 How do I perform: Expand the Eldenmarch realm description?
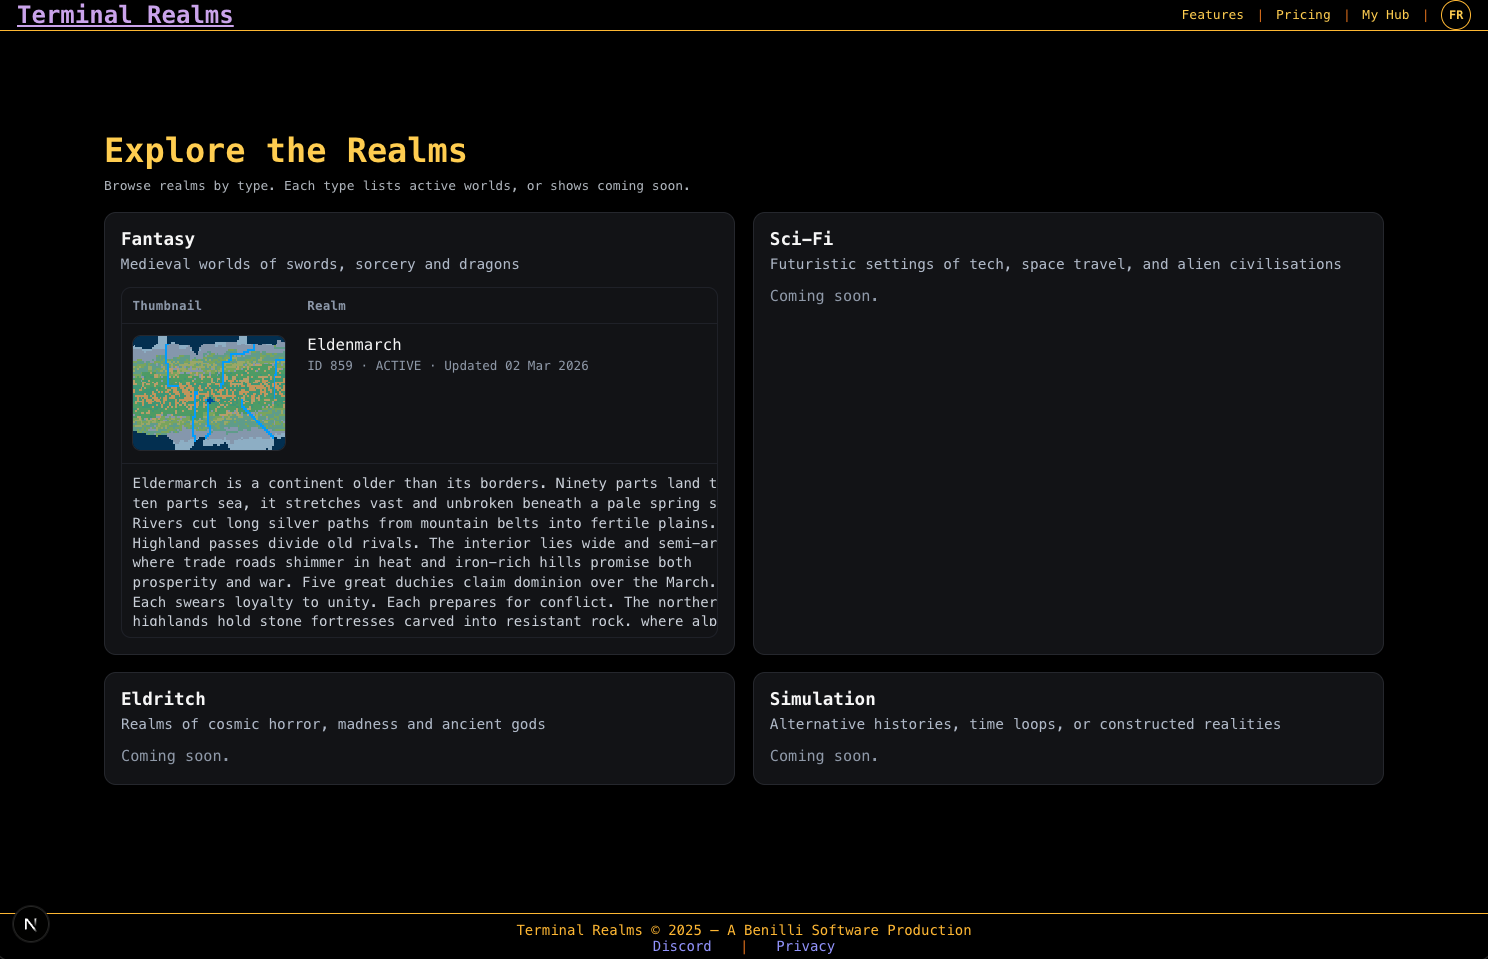pos(419,550)
